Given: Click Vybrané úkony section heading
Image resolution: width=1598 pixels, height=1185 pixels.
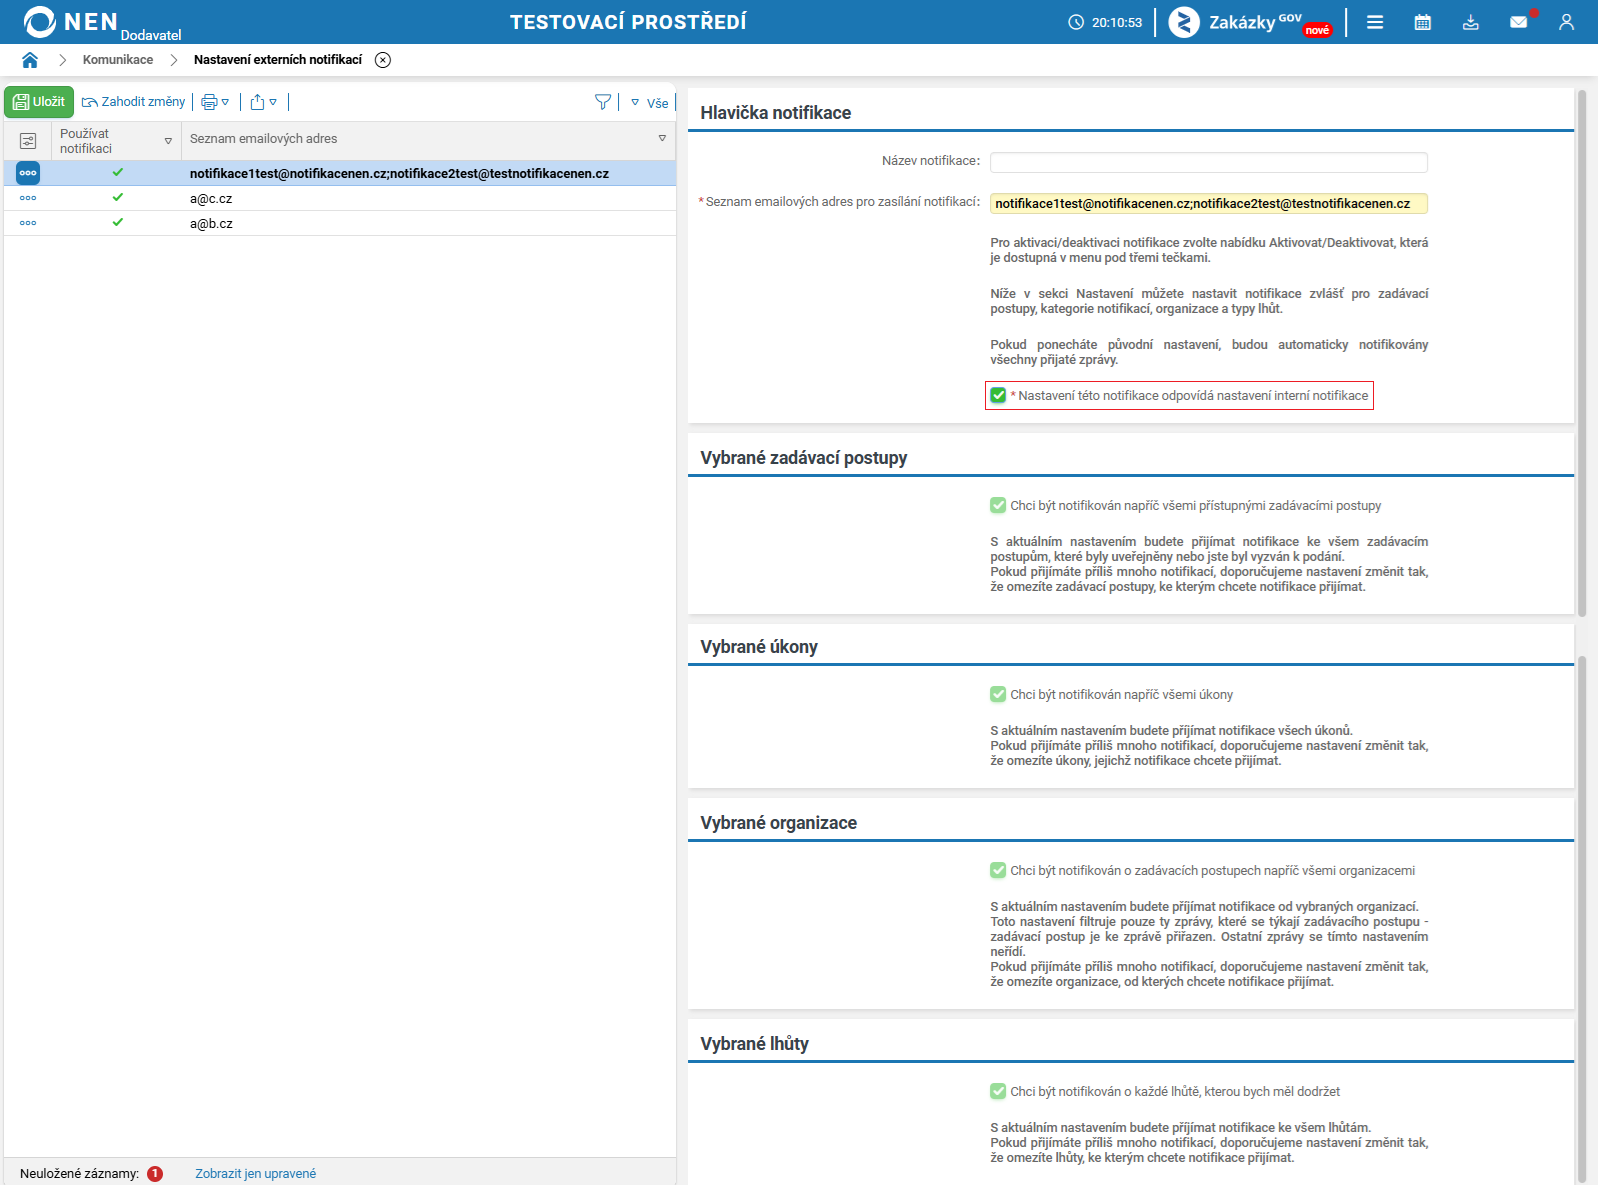Looking at the screenshot, I should 759,647.
